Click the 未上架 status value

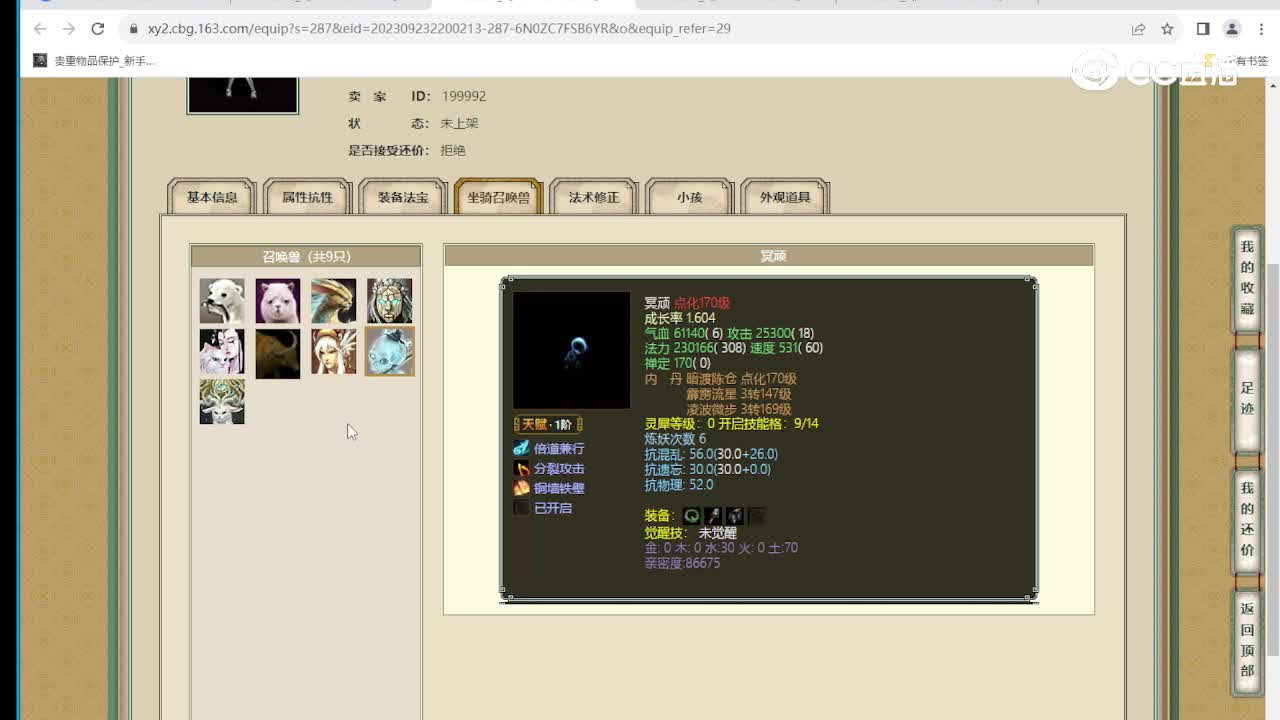coord(459,123)
